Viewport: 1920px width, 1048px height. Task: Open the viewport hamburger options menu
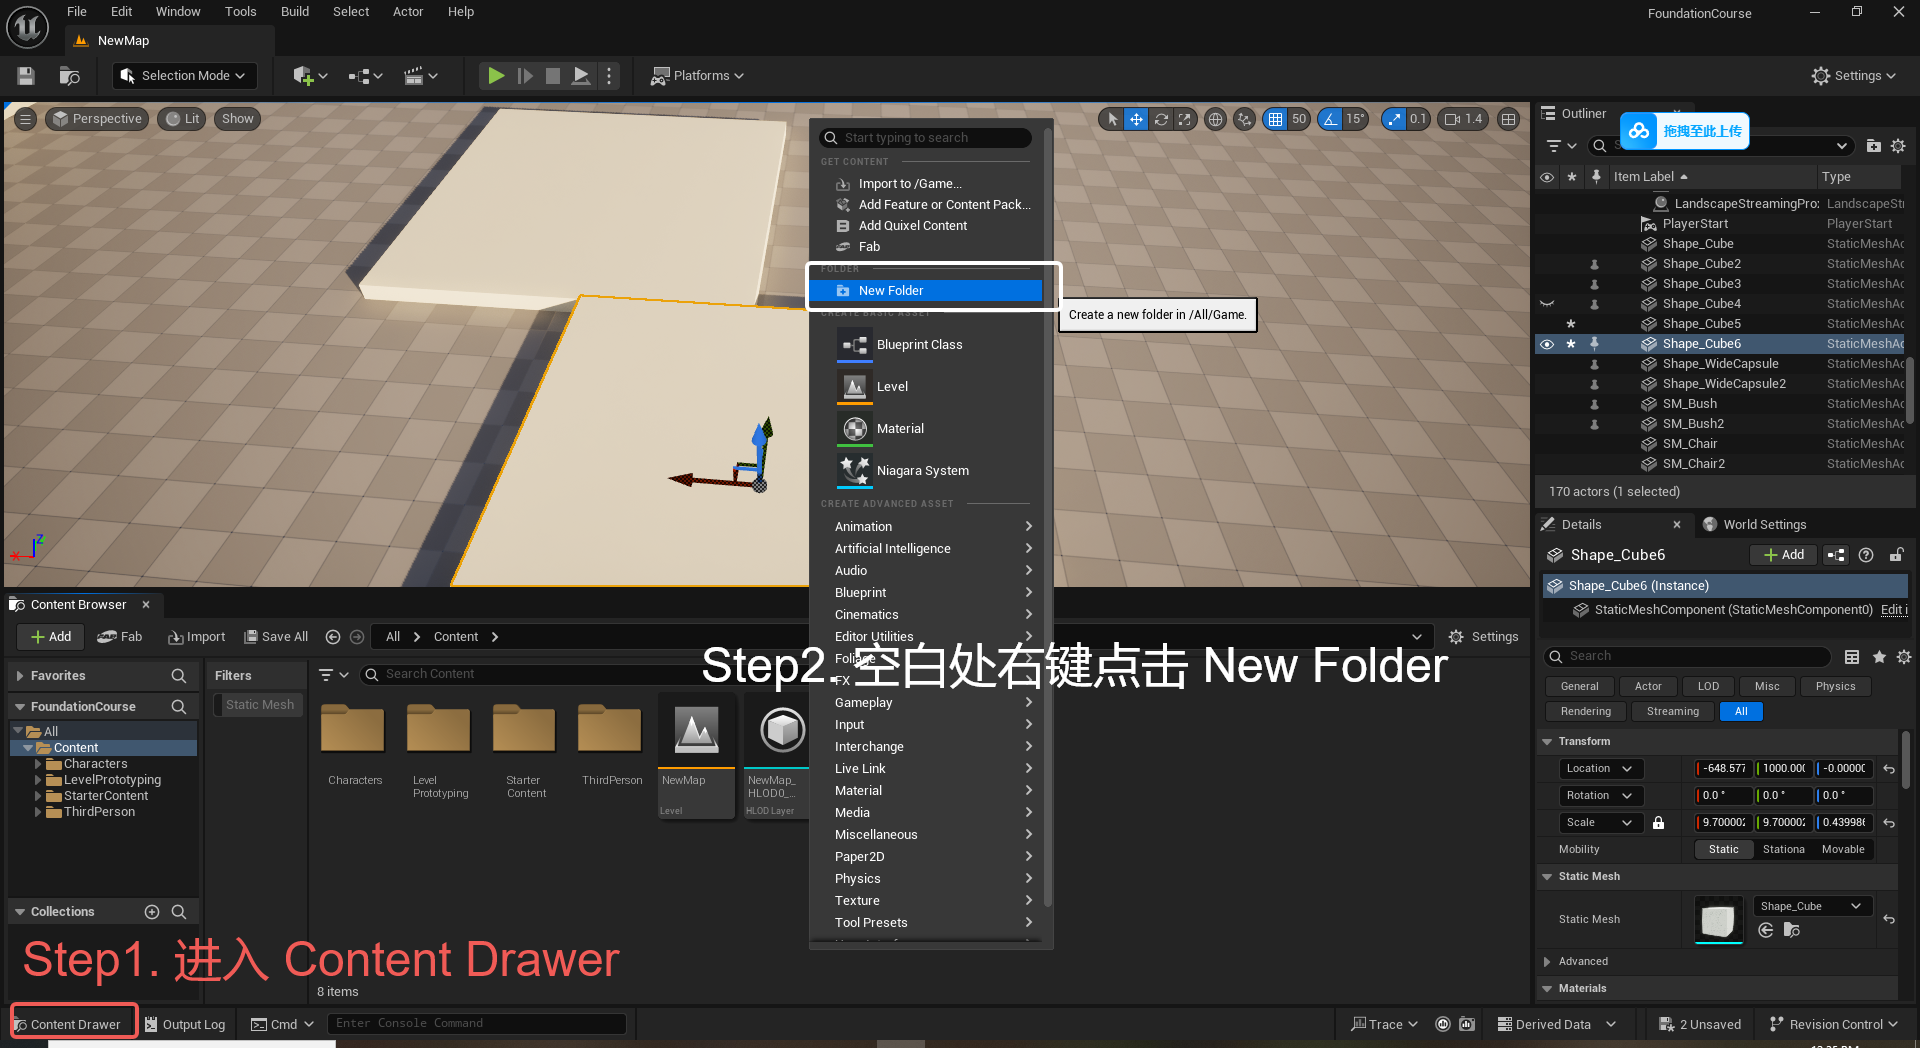click(x=26, y=119)
